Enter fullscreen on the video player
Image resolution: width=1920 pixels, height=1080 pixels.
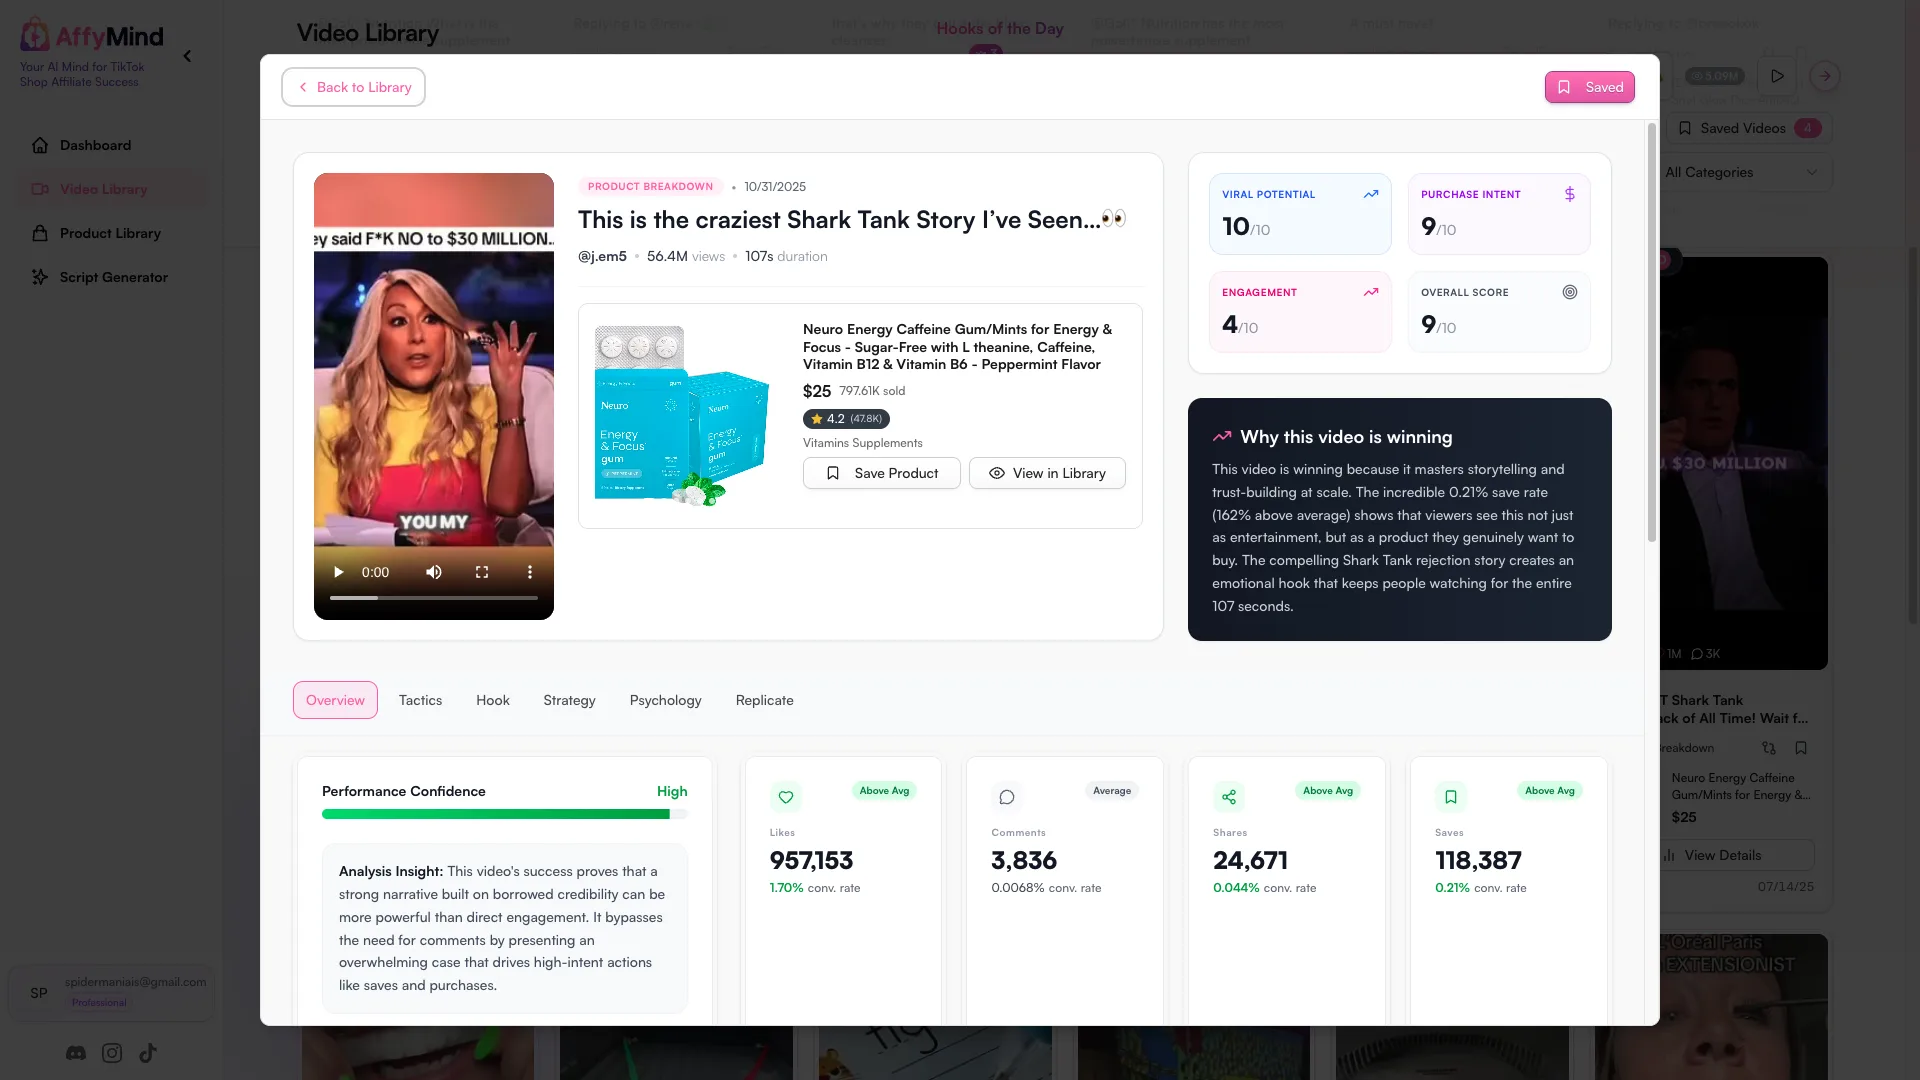pos(482,572)
